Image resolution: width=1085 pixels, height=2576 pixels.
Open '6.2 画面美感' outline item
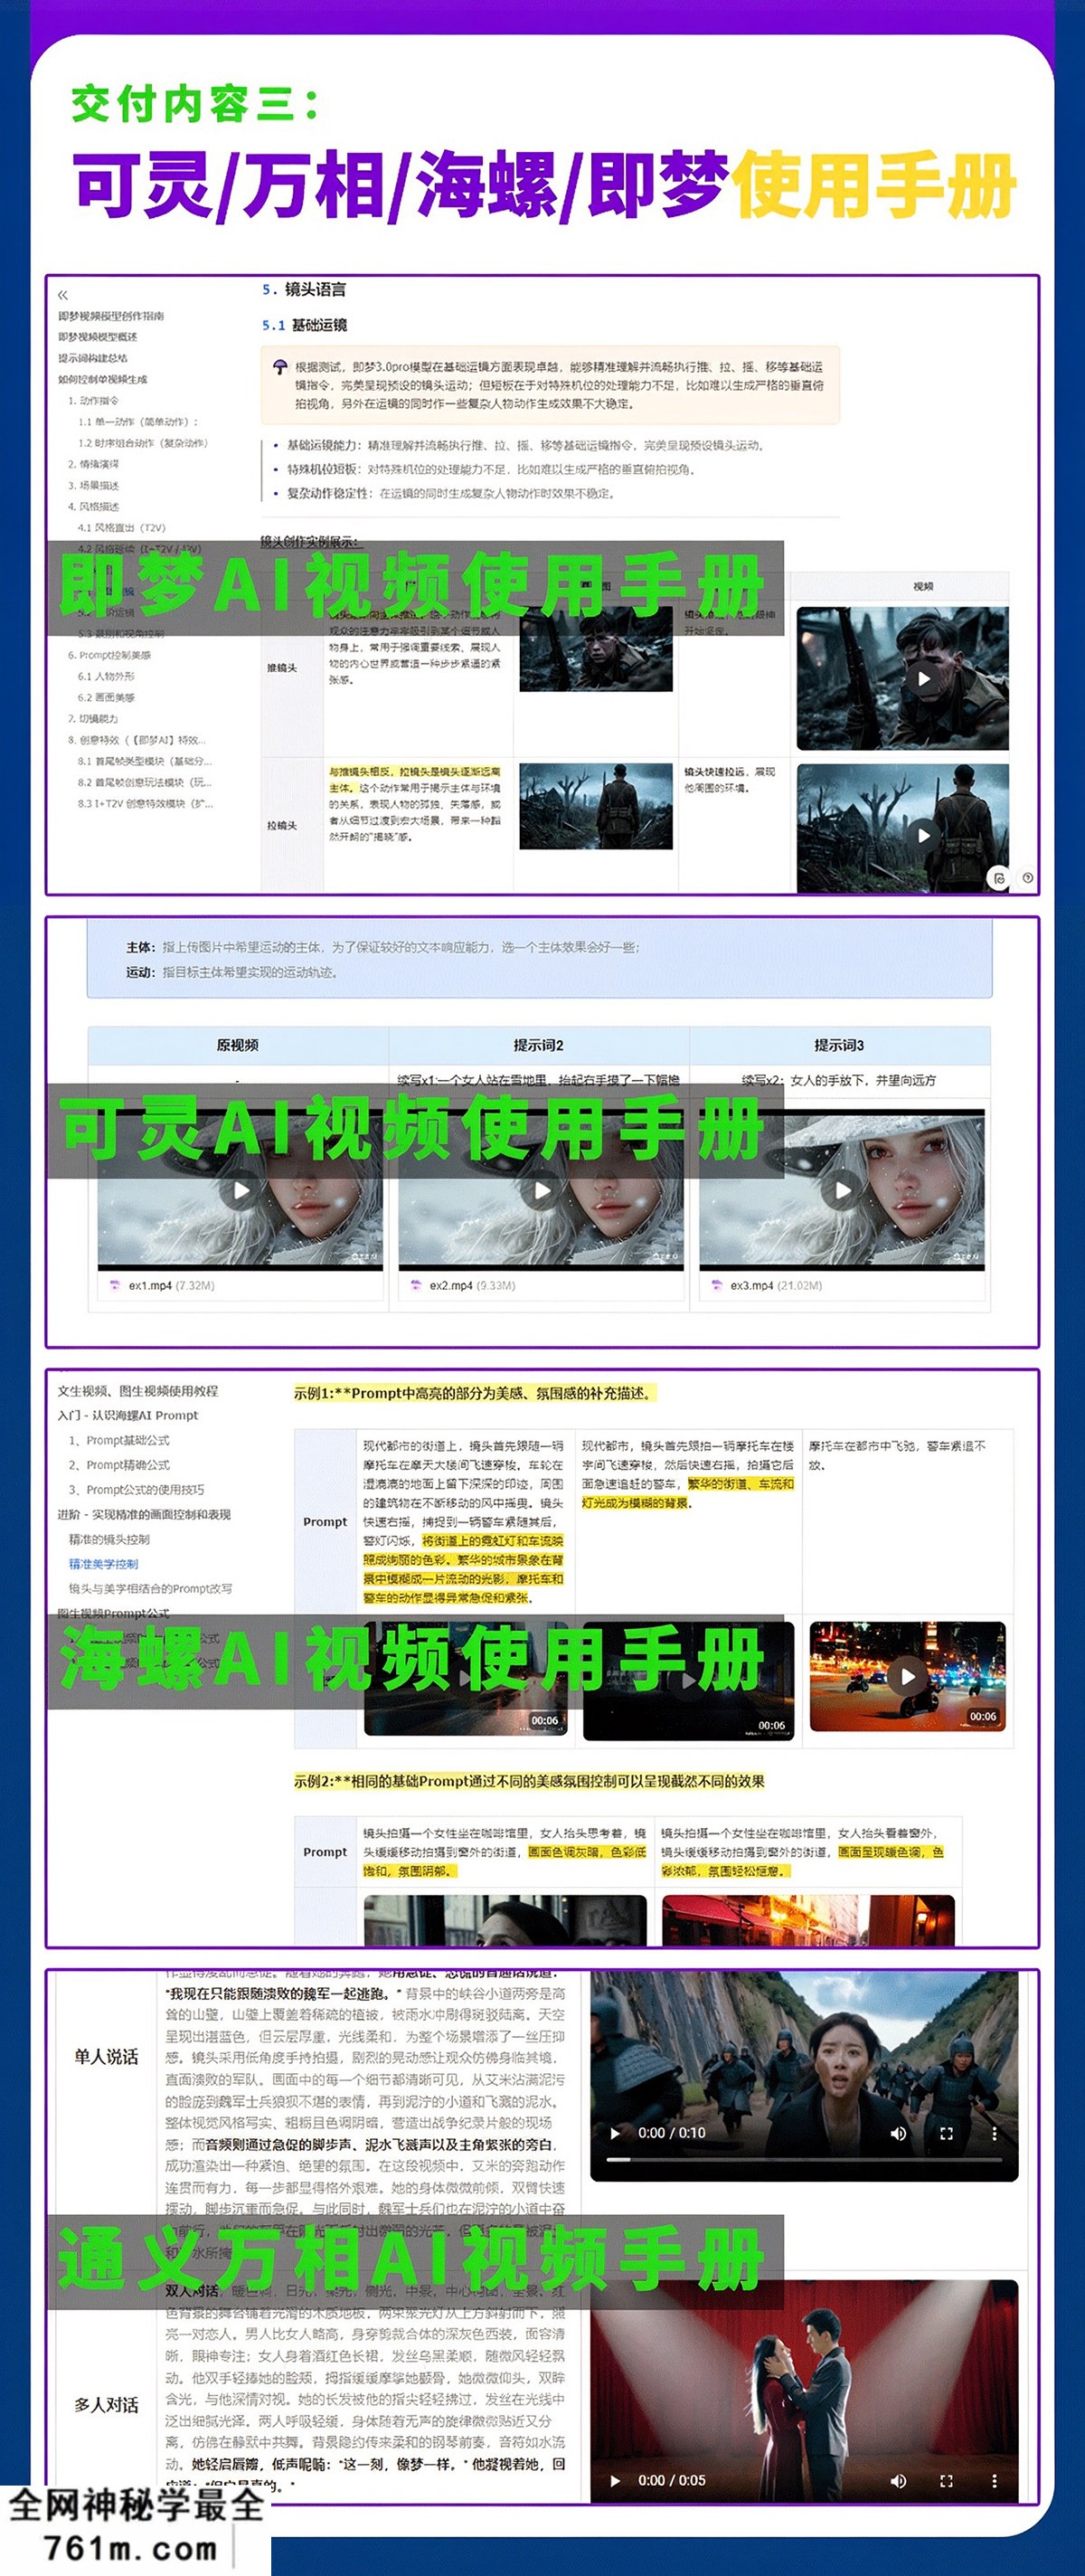(106, 697)
